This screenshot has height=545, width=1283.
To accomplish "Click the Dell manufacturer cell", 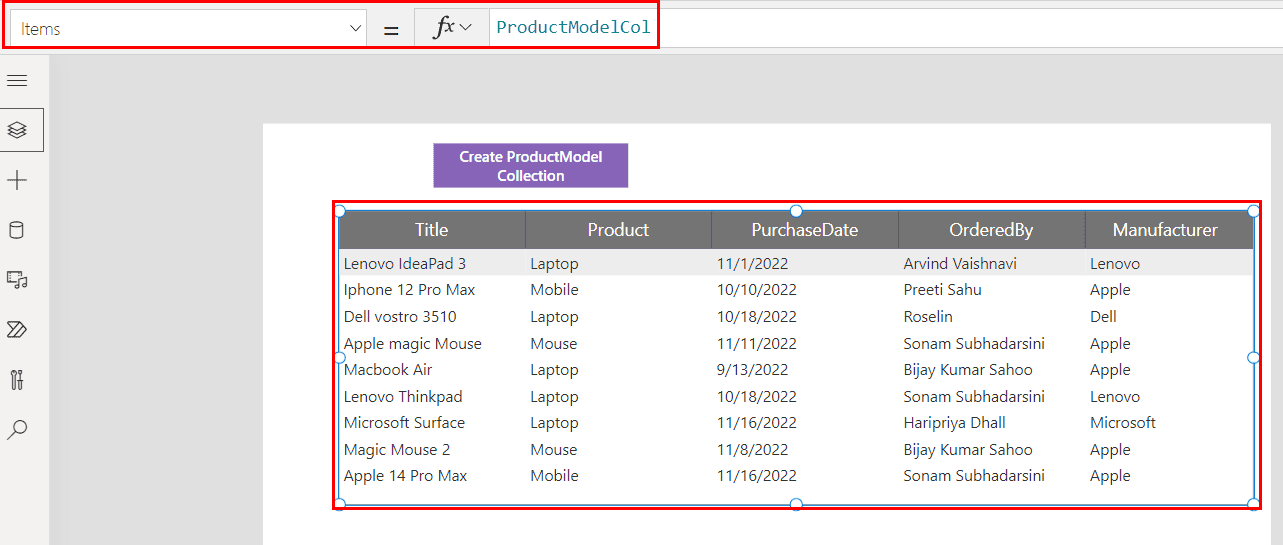I will click(1104, 317).
